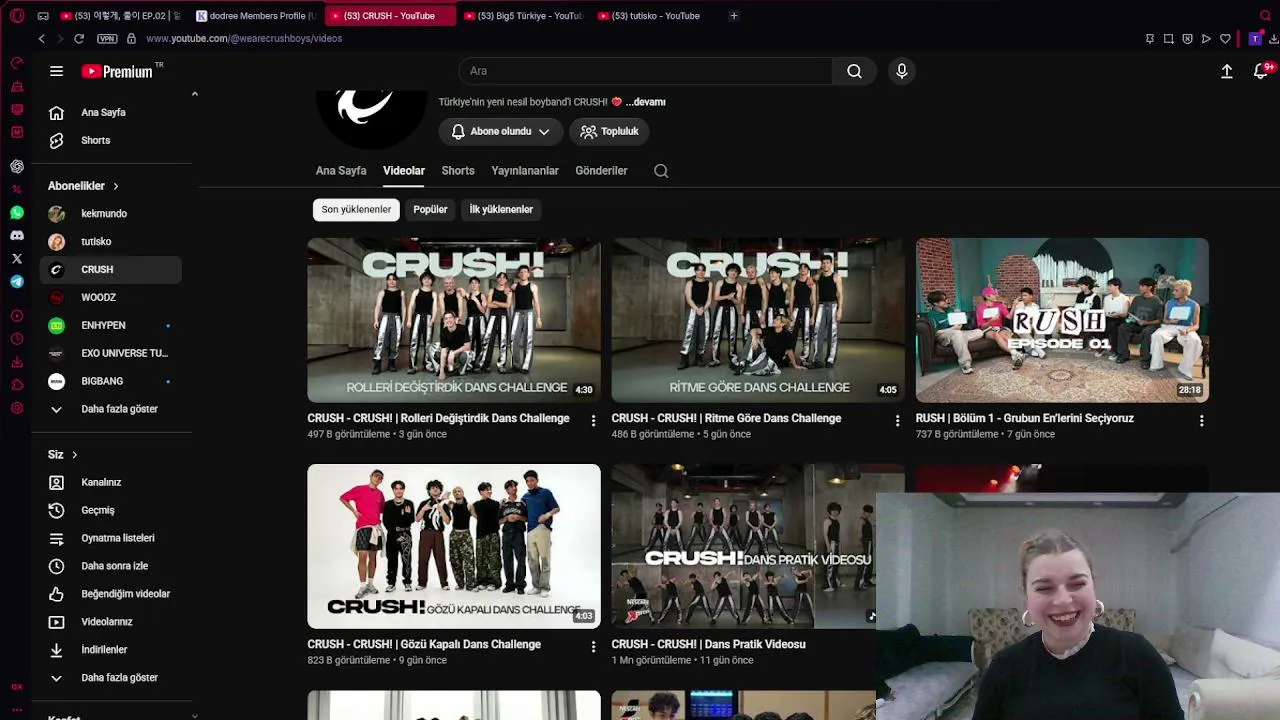Open the player icon in Opera sidebar
This screenshot has width=1280, height=720.
tap(17, 316)
